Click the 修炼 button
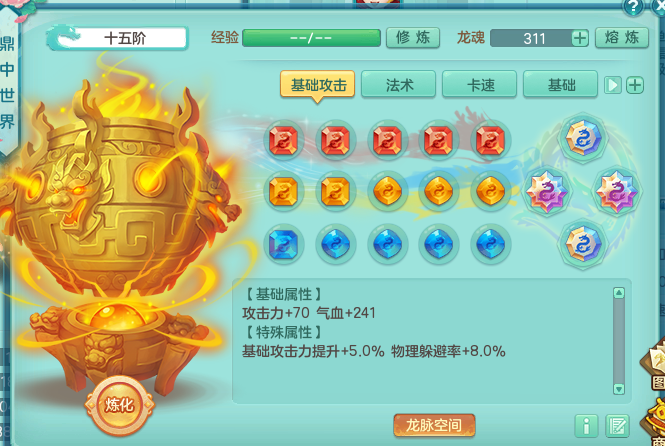 [x=413, y=38]
